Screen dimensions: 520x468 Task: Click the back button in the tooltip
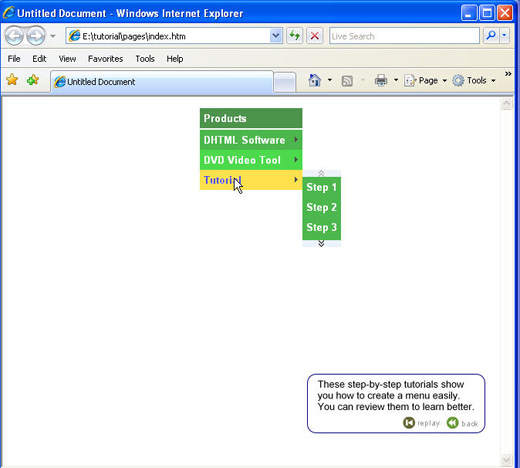(463, 423)
